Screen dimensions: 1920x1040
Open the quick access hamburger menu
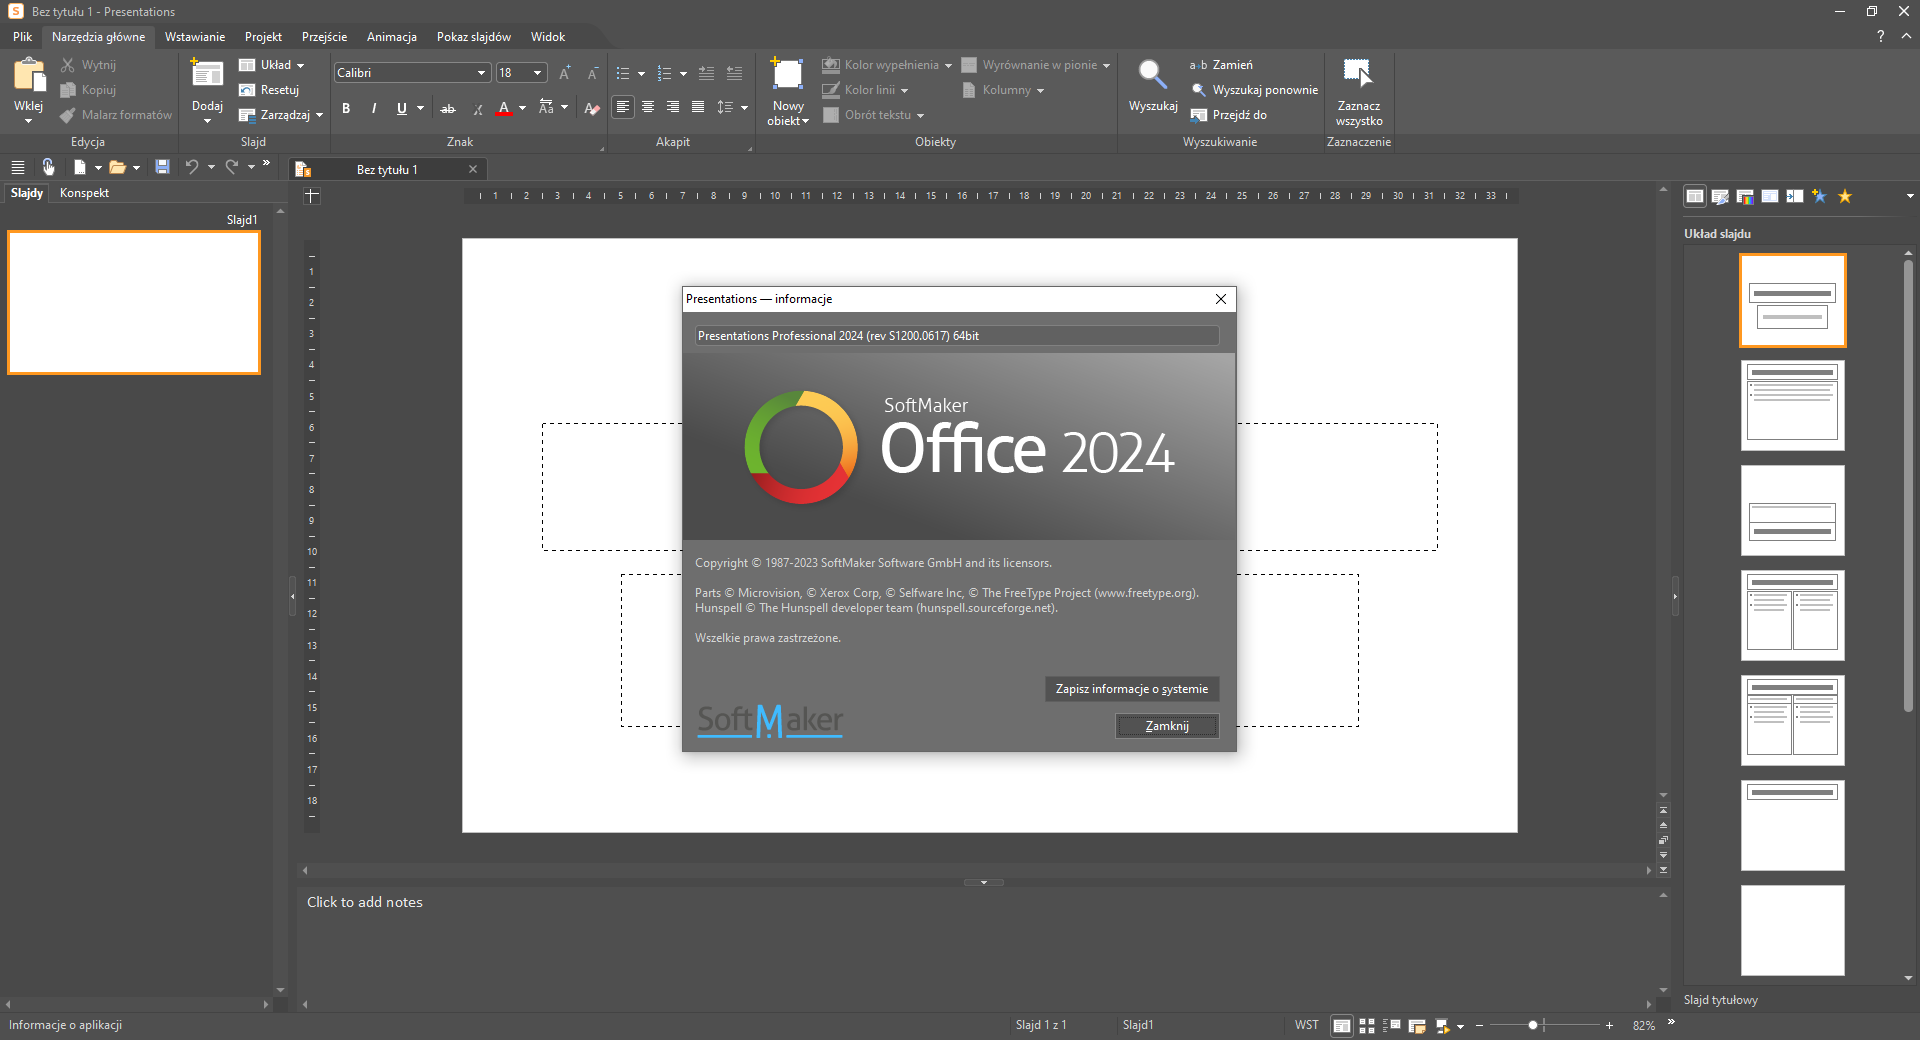pyautogui.click(x=18, y=167)
